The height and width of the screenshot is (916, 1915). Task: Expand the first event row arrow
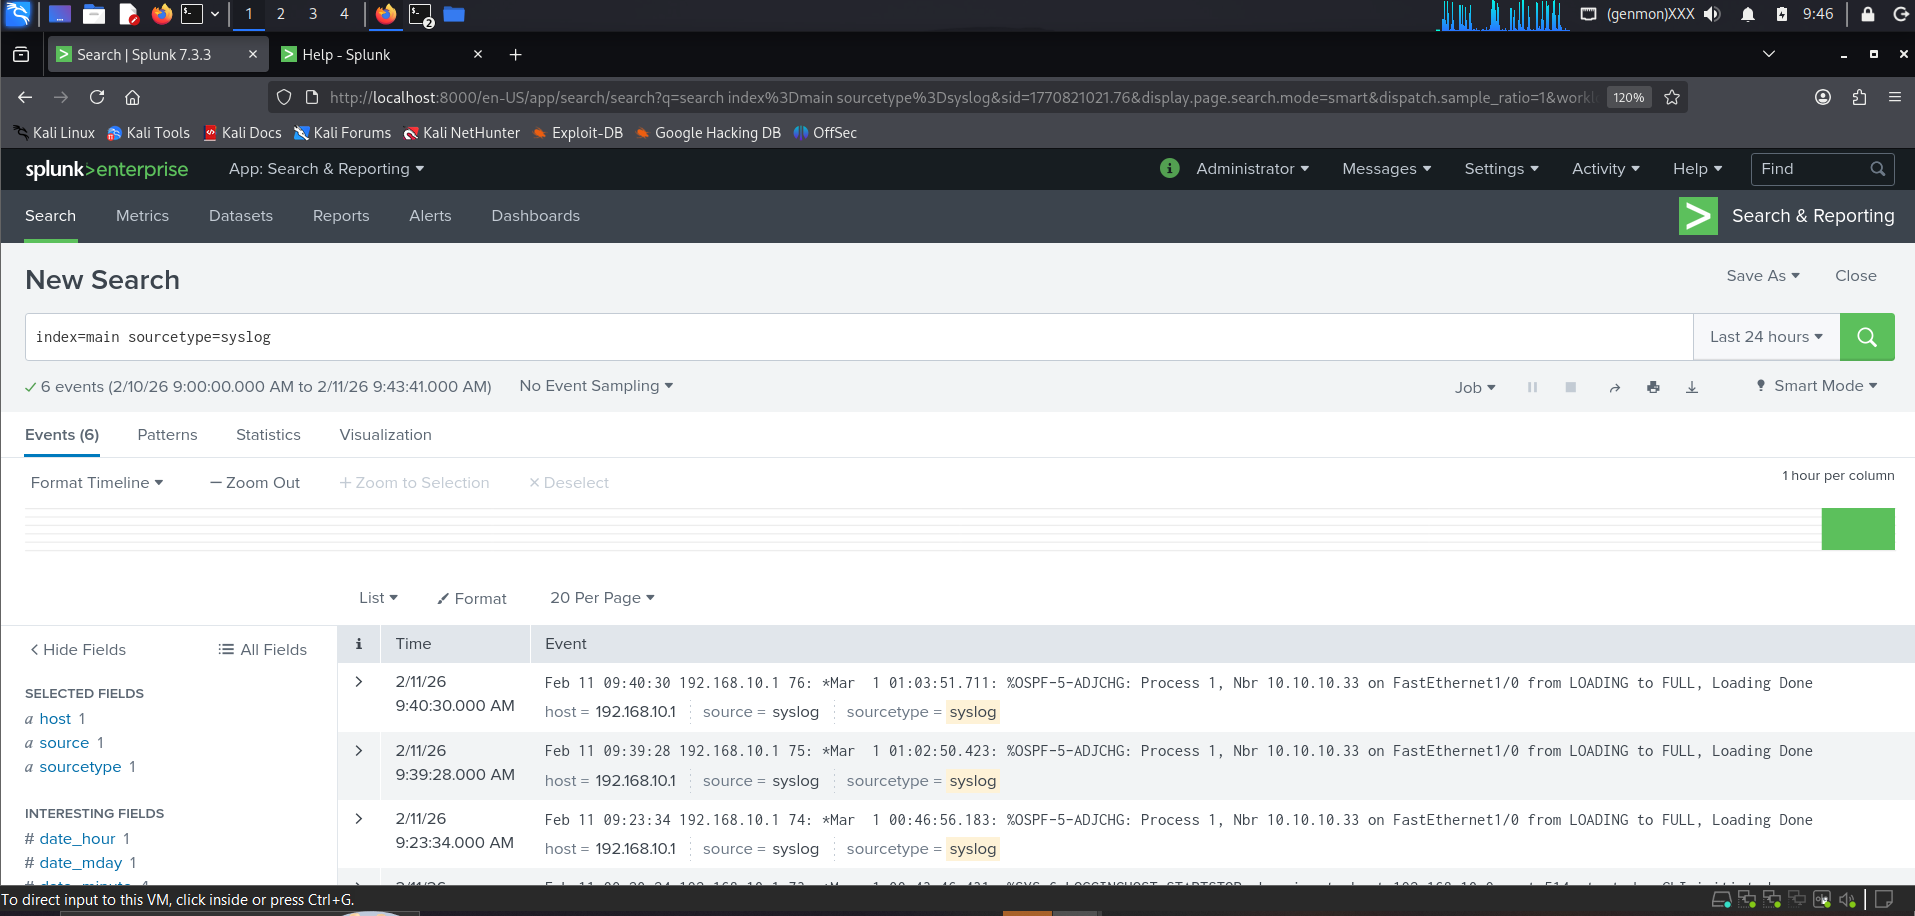(x=358, y=681)
